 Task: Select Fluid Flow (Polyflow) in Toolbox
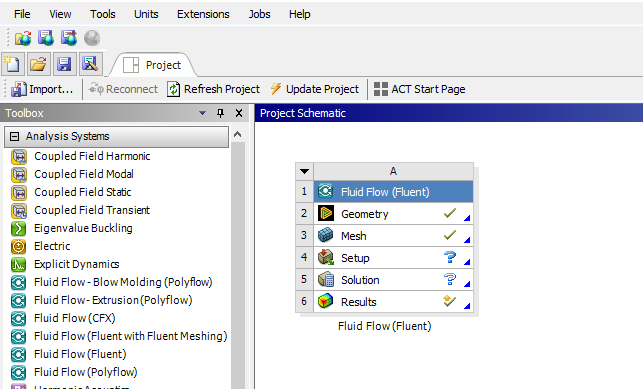85,372
